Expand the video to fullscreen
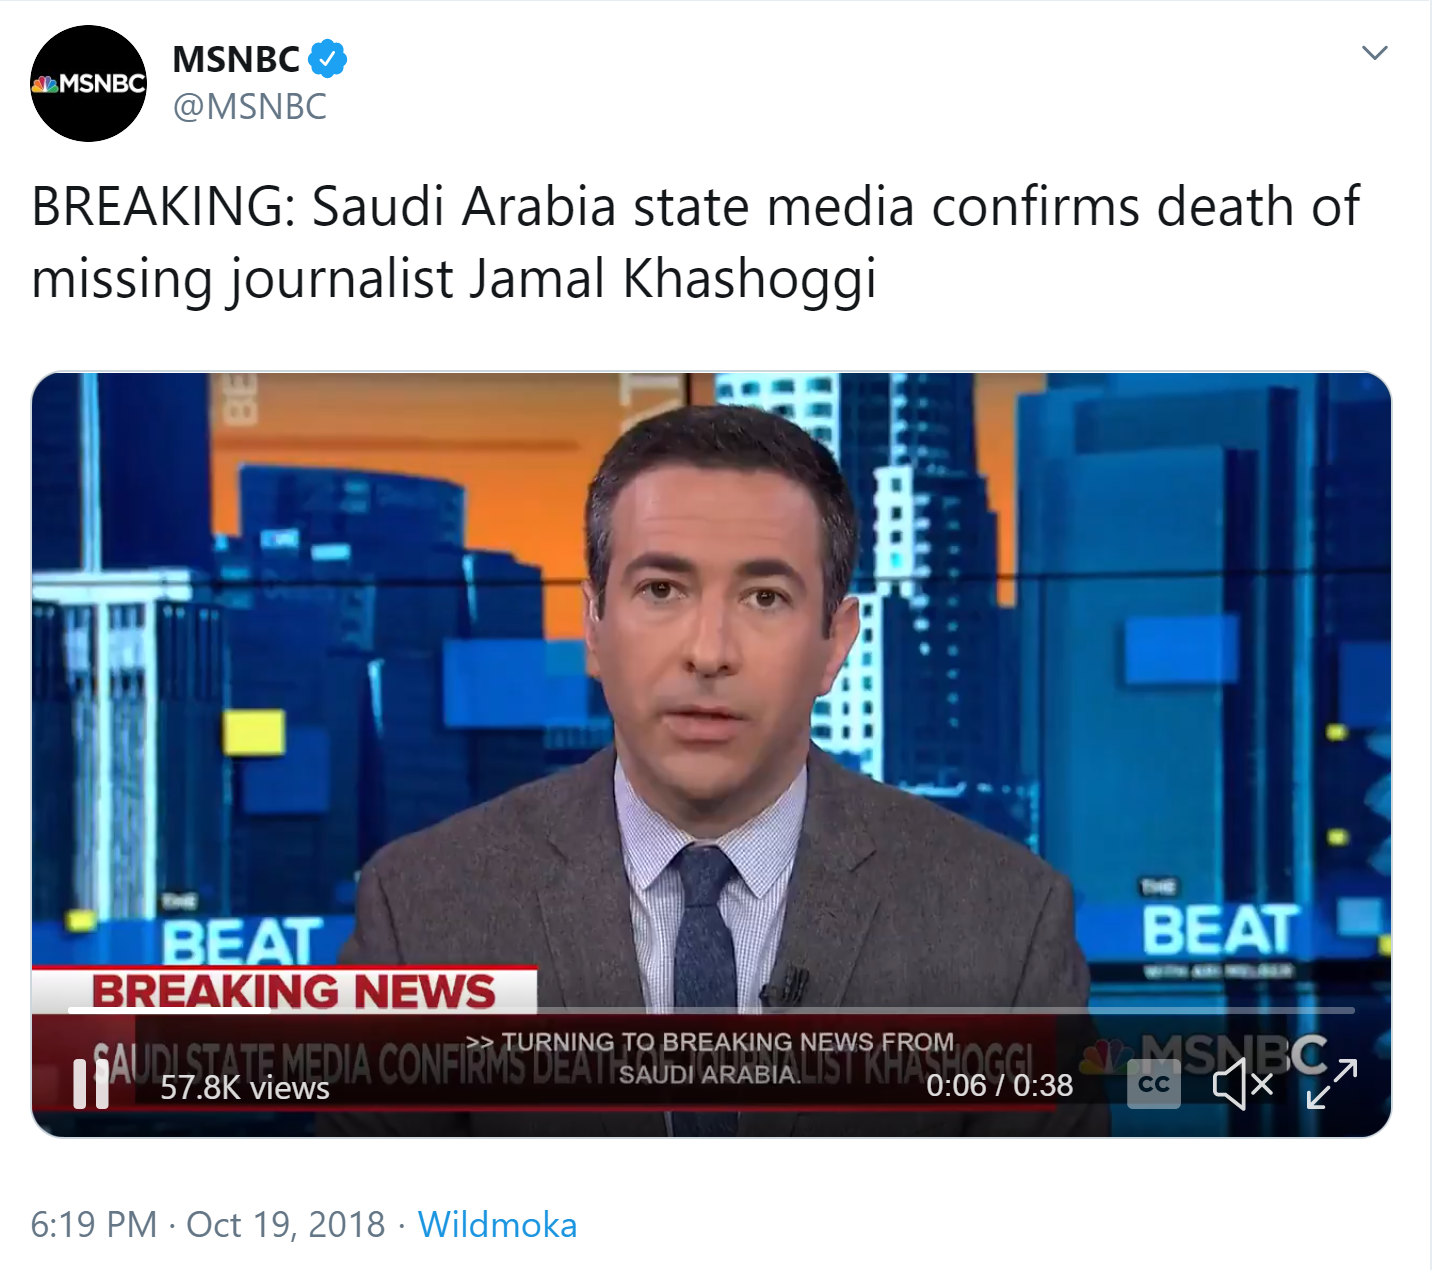This screenshot has height=1270, width=1455. coord(1332,1084)
